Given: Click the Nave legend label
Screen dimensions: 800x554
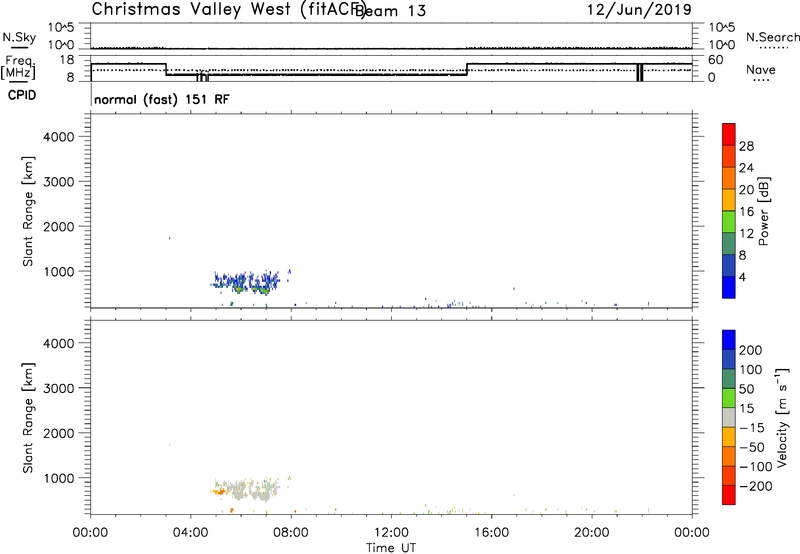Looking at the screenshot, I should [x=761, y=69].
